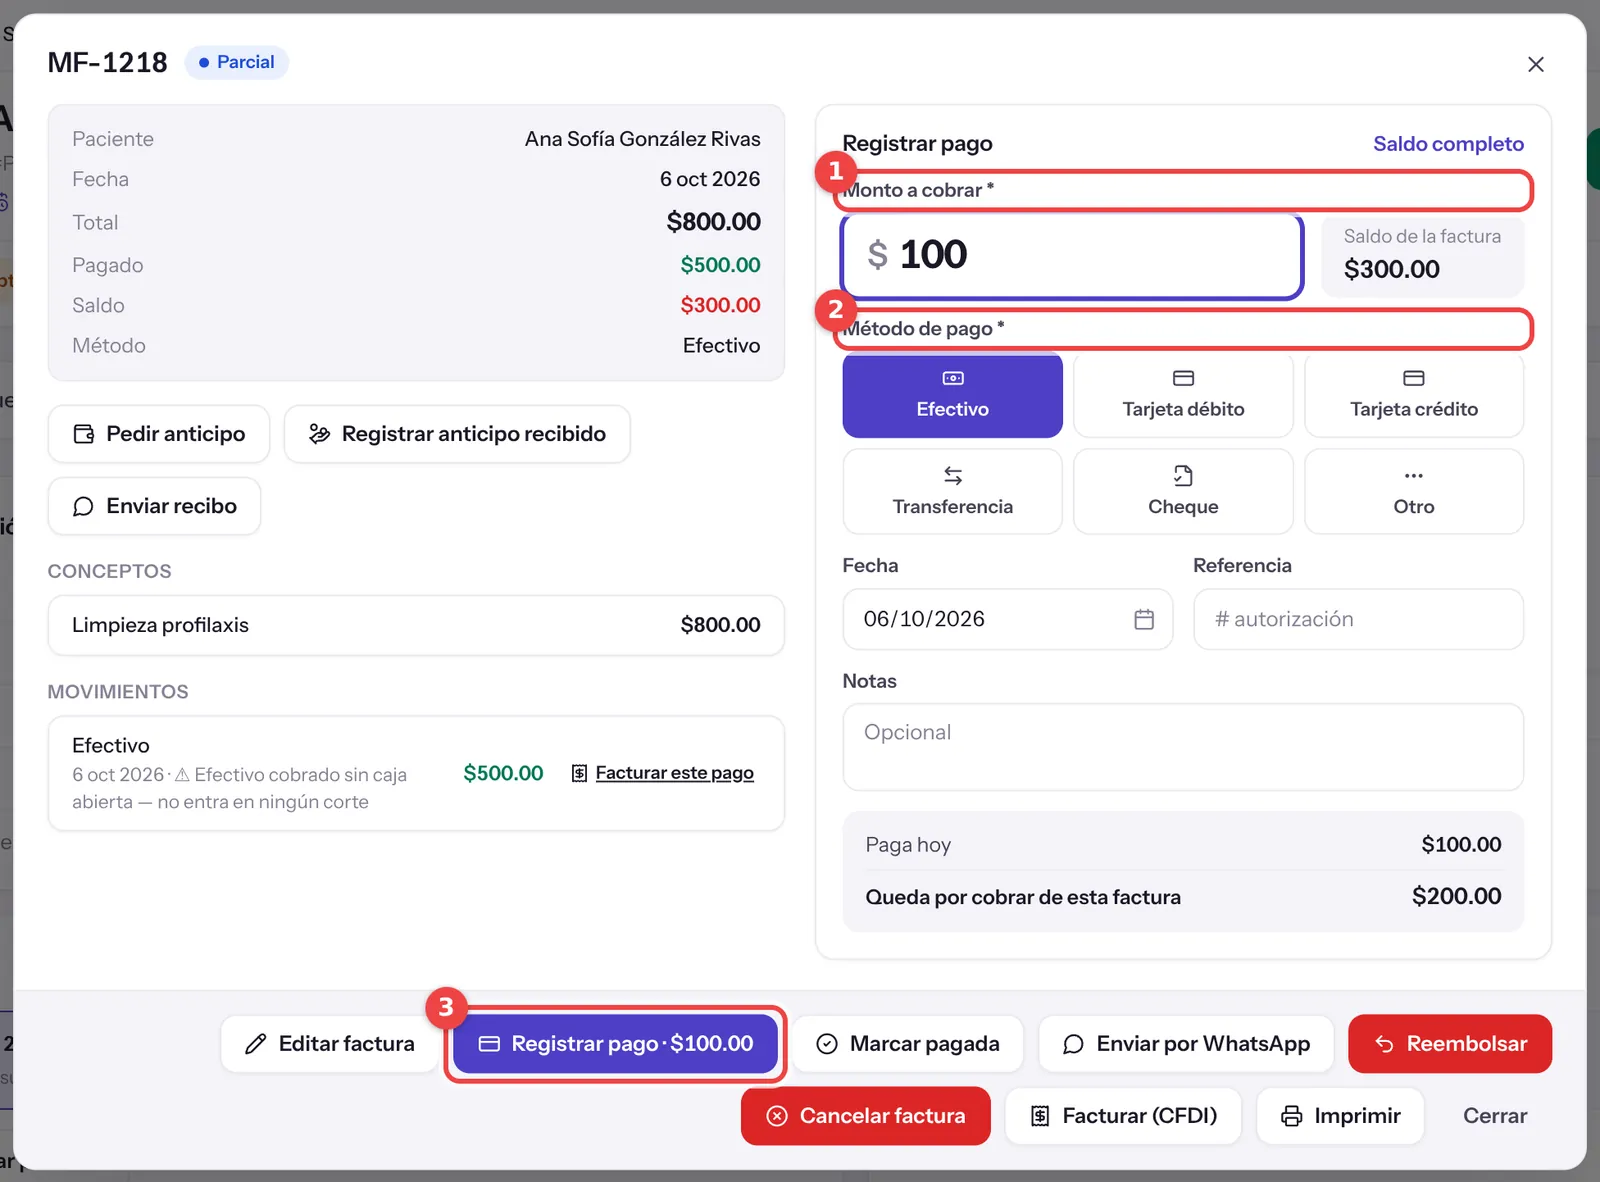Click Cancelar factura button
The height and width of the screenshot is (1182, 1600).
pos(866,1116)
